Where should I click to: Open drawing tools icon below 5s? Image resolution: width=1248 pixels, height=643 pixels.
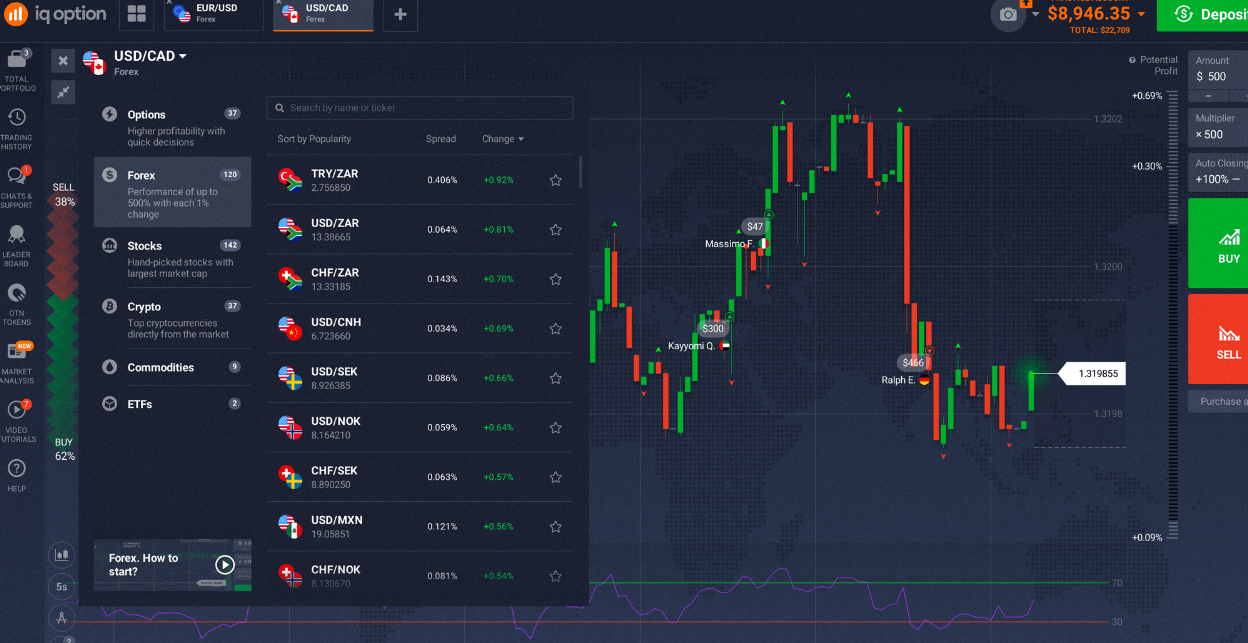[x=62, y=618]
